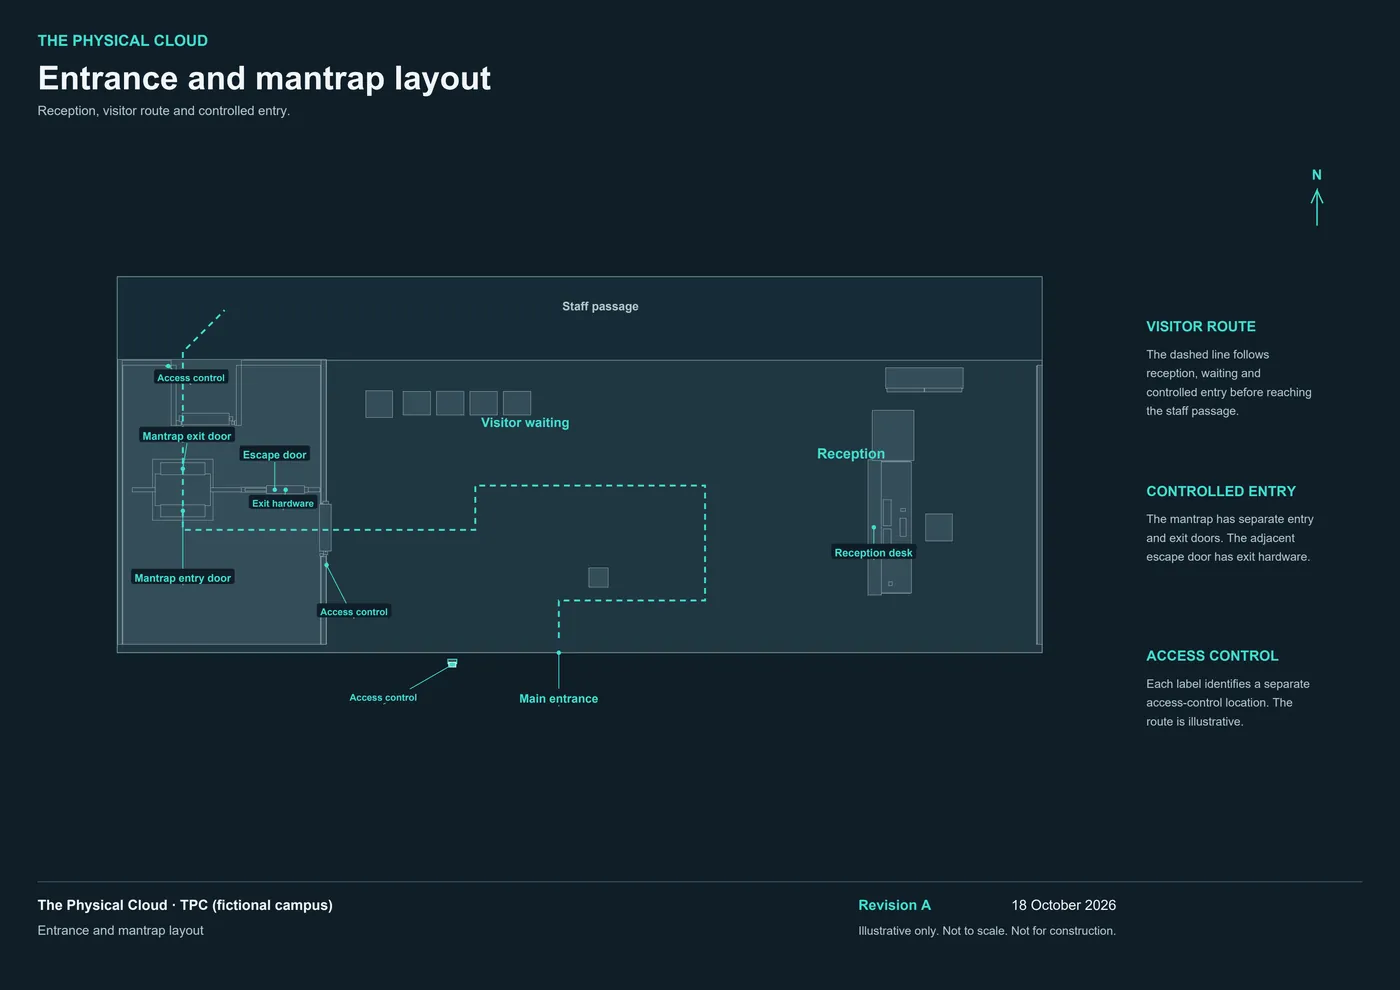Select the 'CONTROLLED ENTRY' legend heading
Image resolution: width=1400 pixels, height=990 pixels.
tap(1221, 492)
